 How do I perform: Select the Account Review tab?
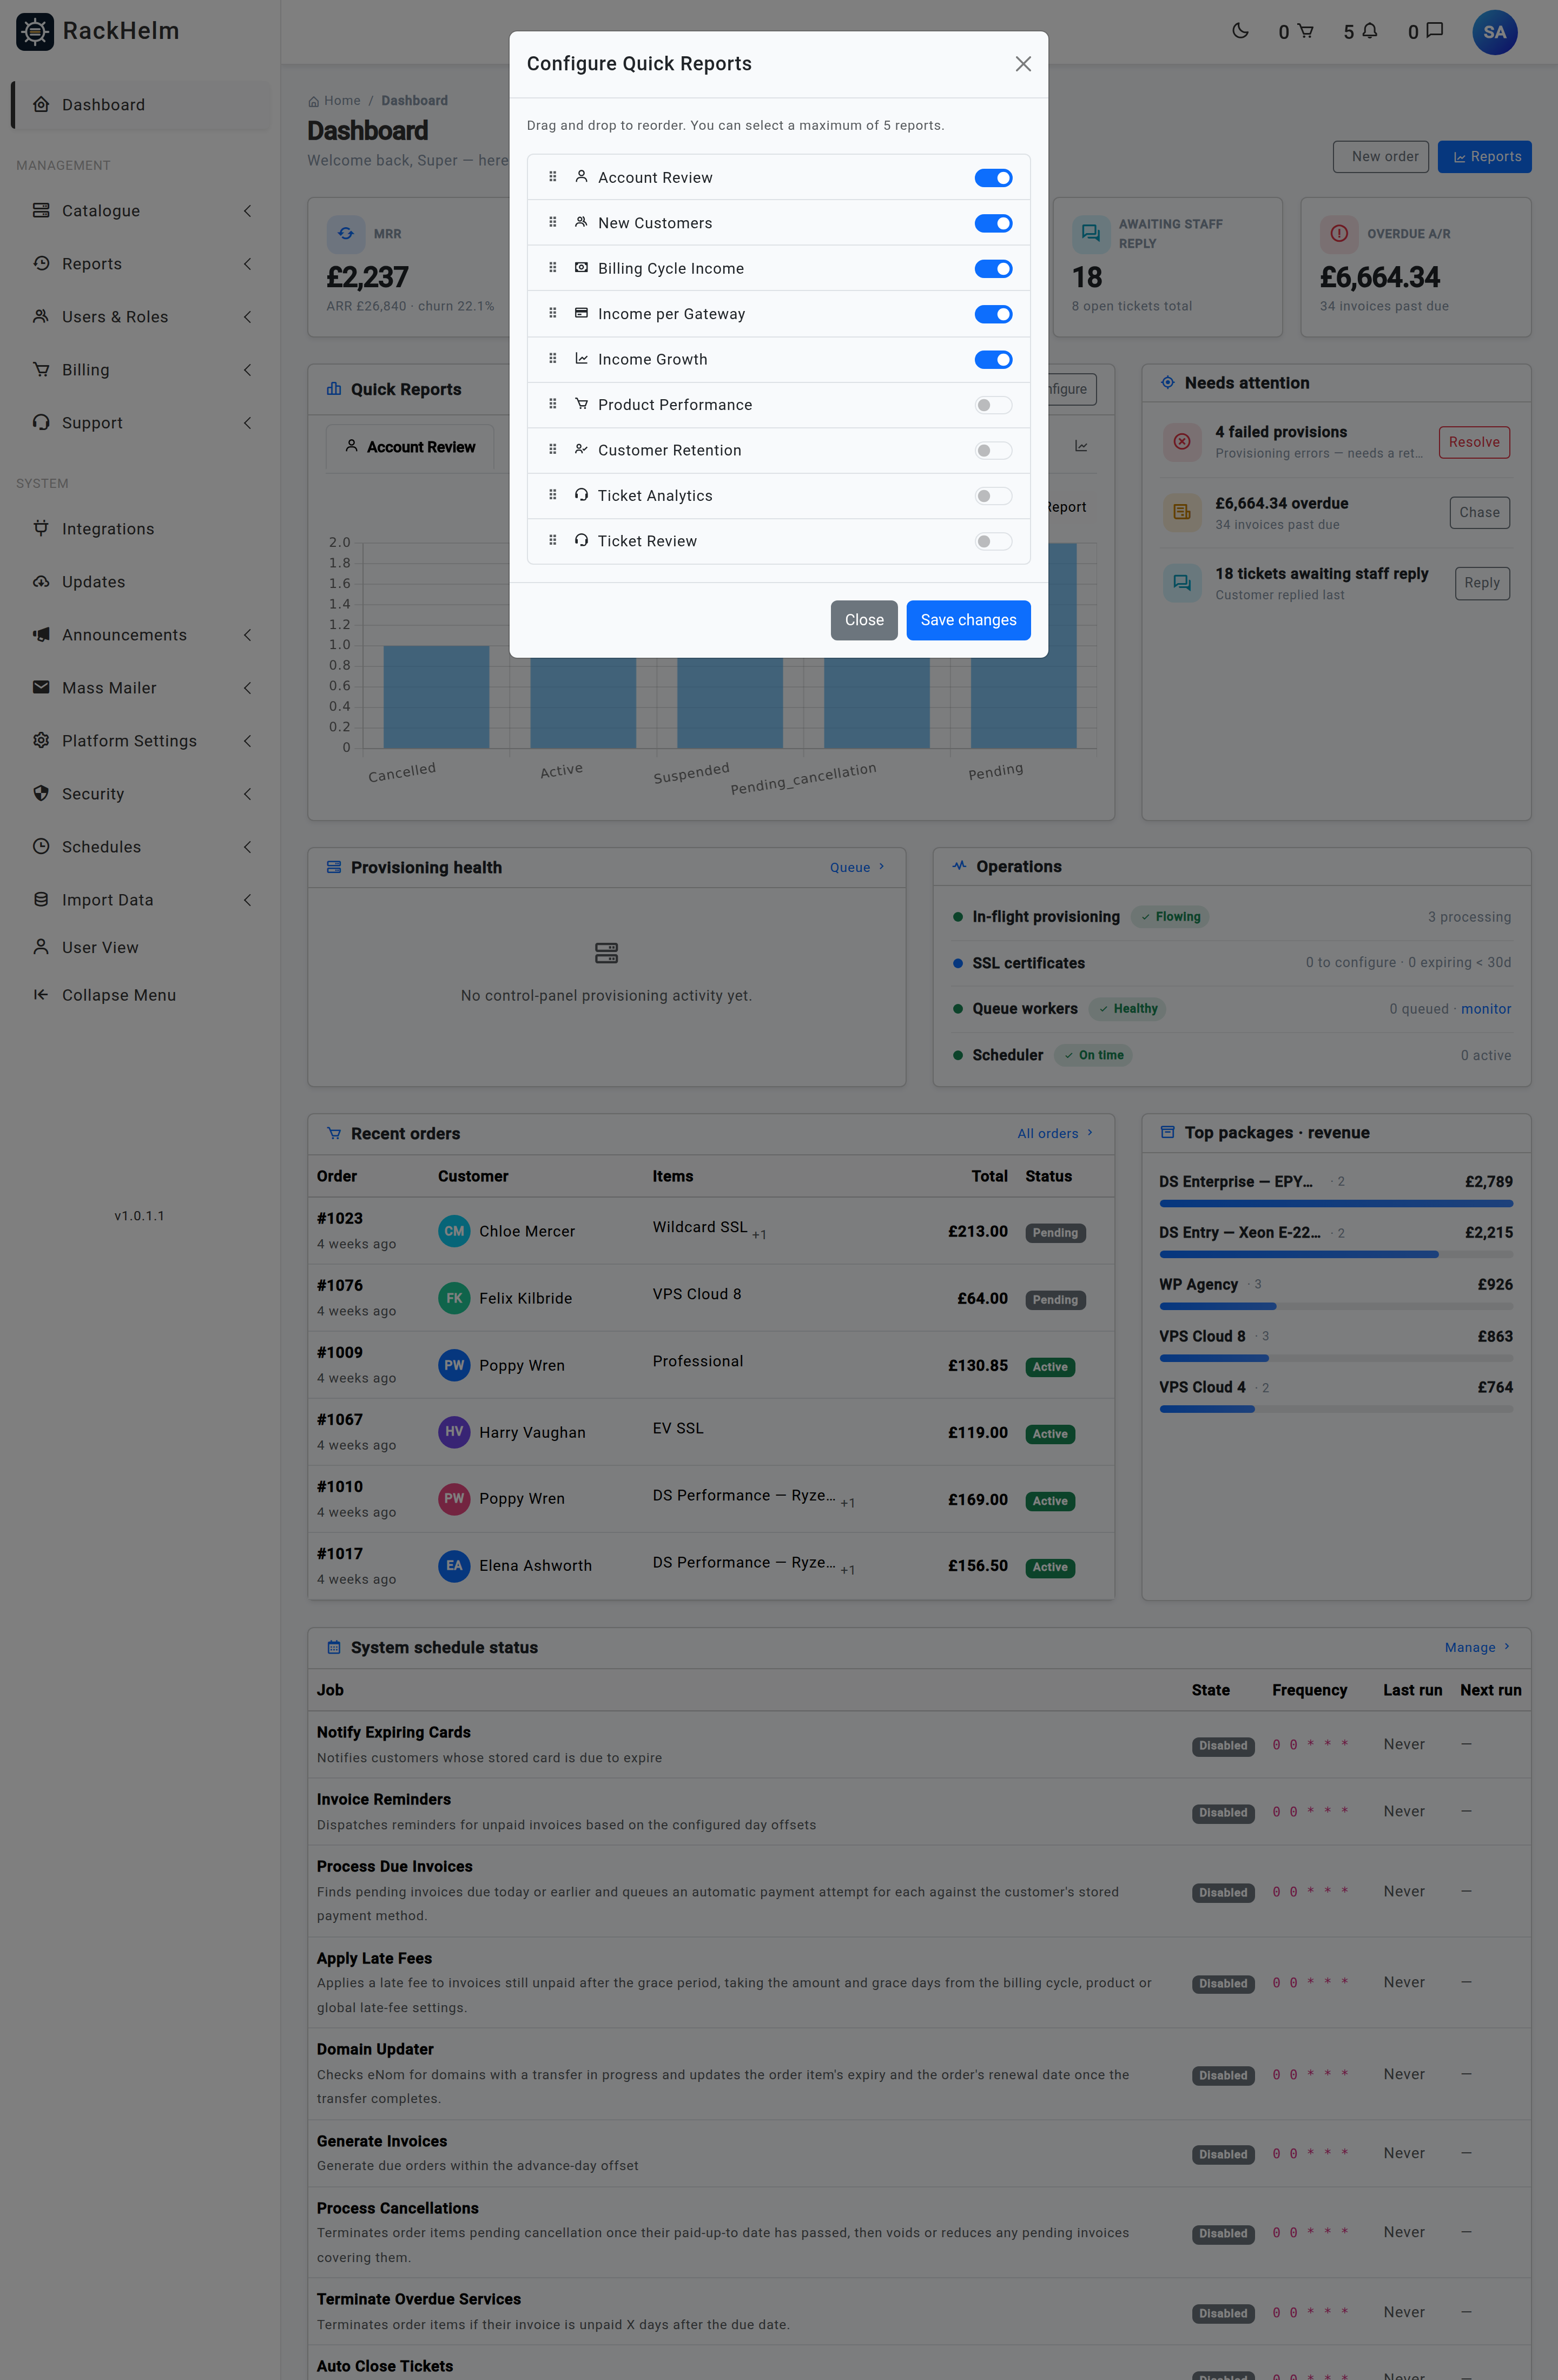click(410, 447)
